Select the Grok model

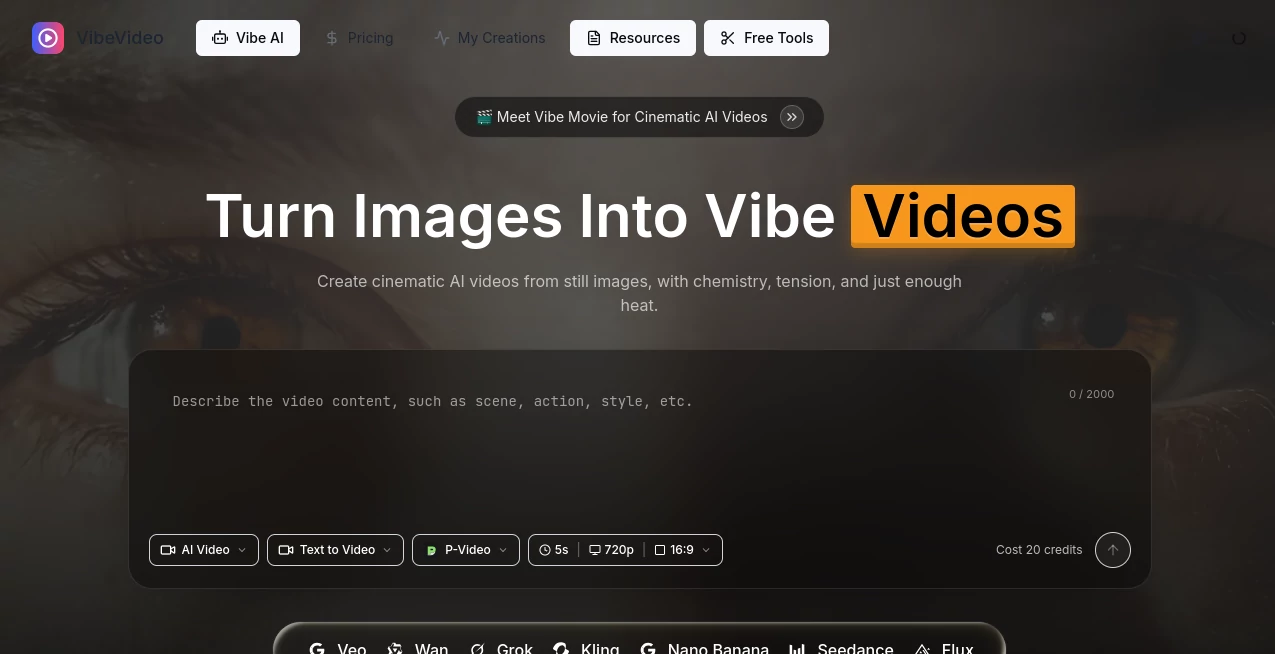tap(501, 647)
